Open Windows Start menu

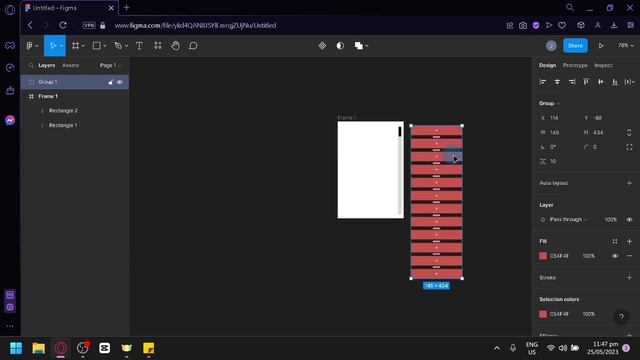coord(16,348)
